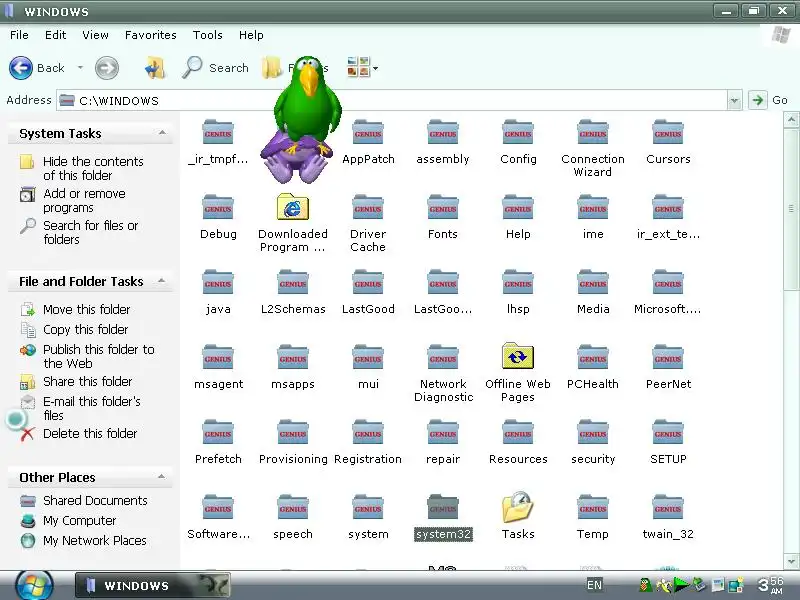Select the Temp folder icon
Screen dimensions: 800x600
[593, 507]
